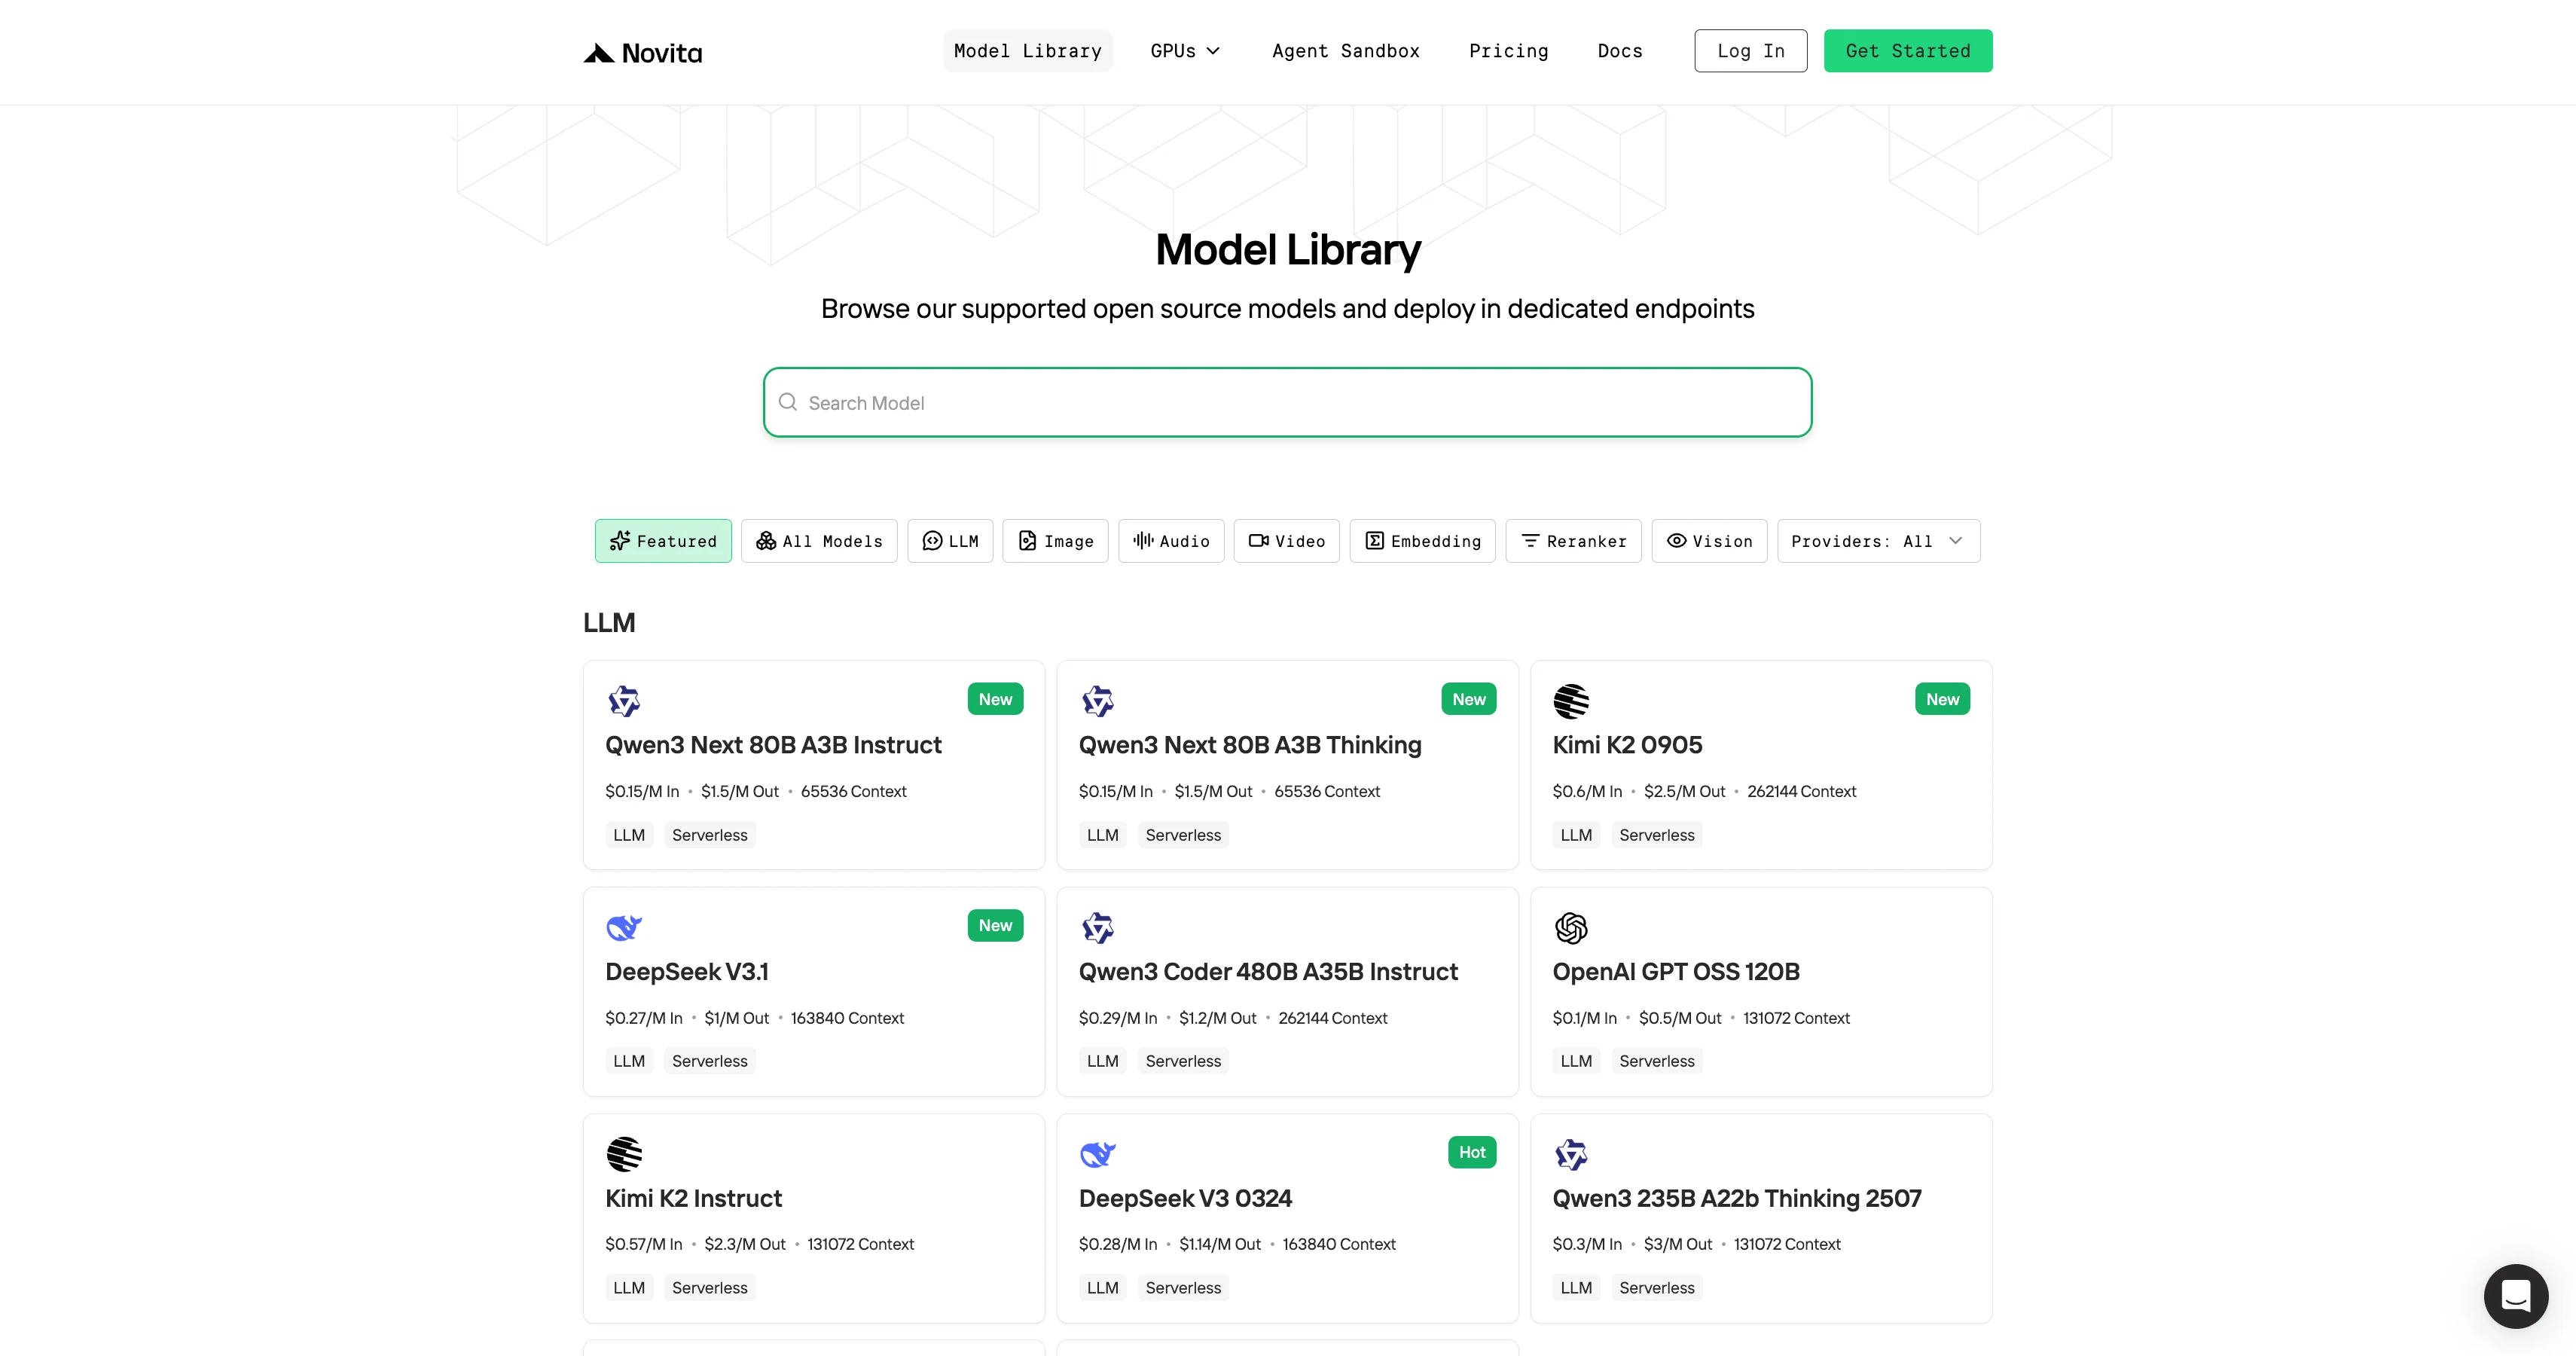This screenshot has height=1356, width=2576.
Task: Click "$2.3/M Out" on Kimi K2 Instruct
Action: (745, 1244)
